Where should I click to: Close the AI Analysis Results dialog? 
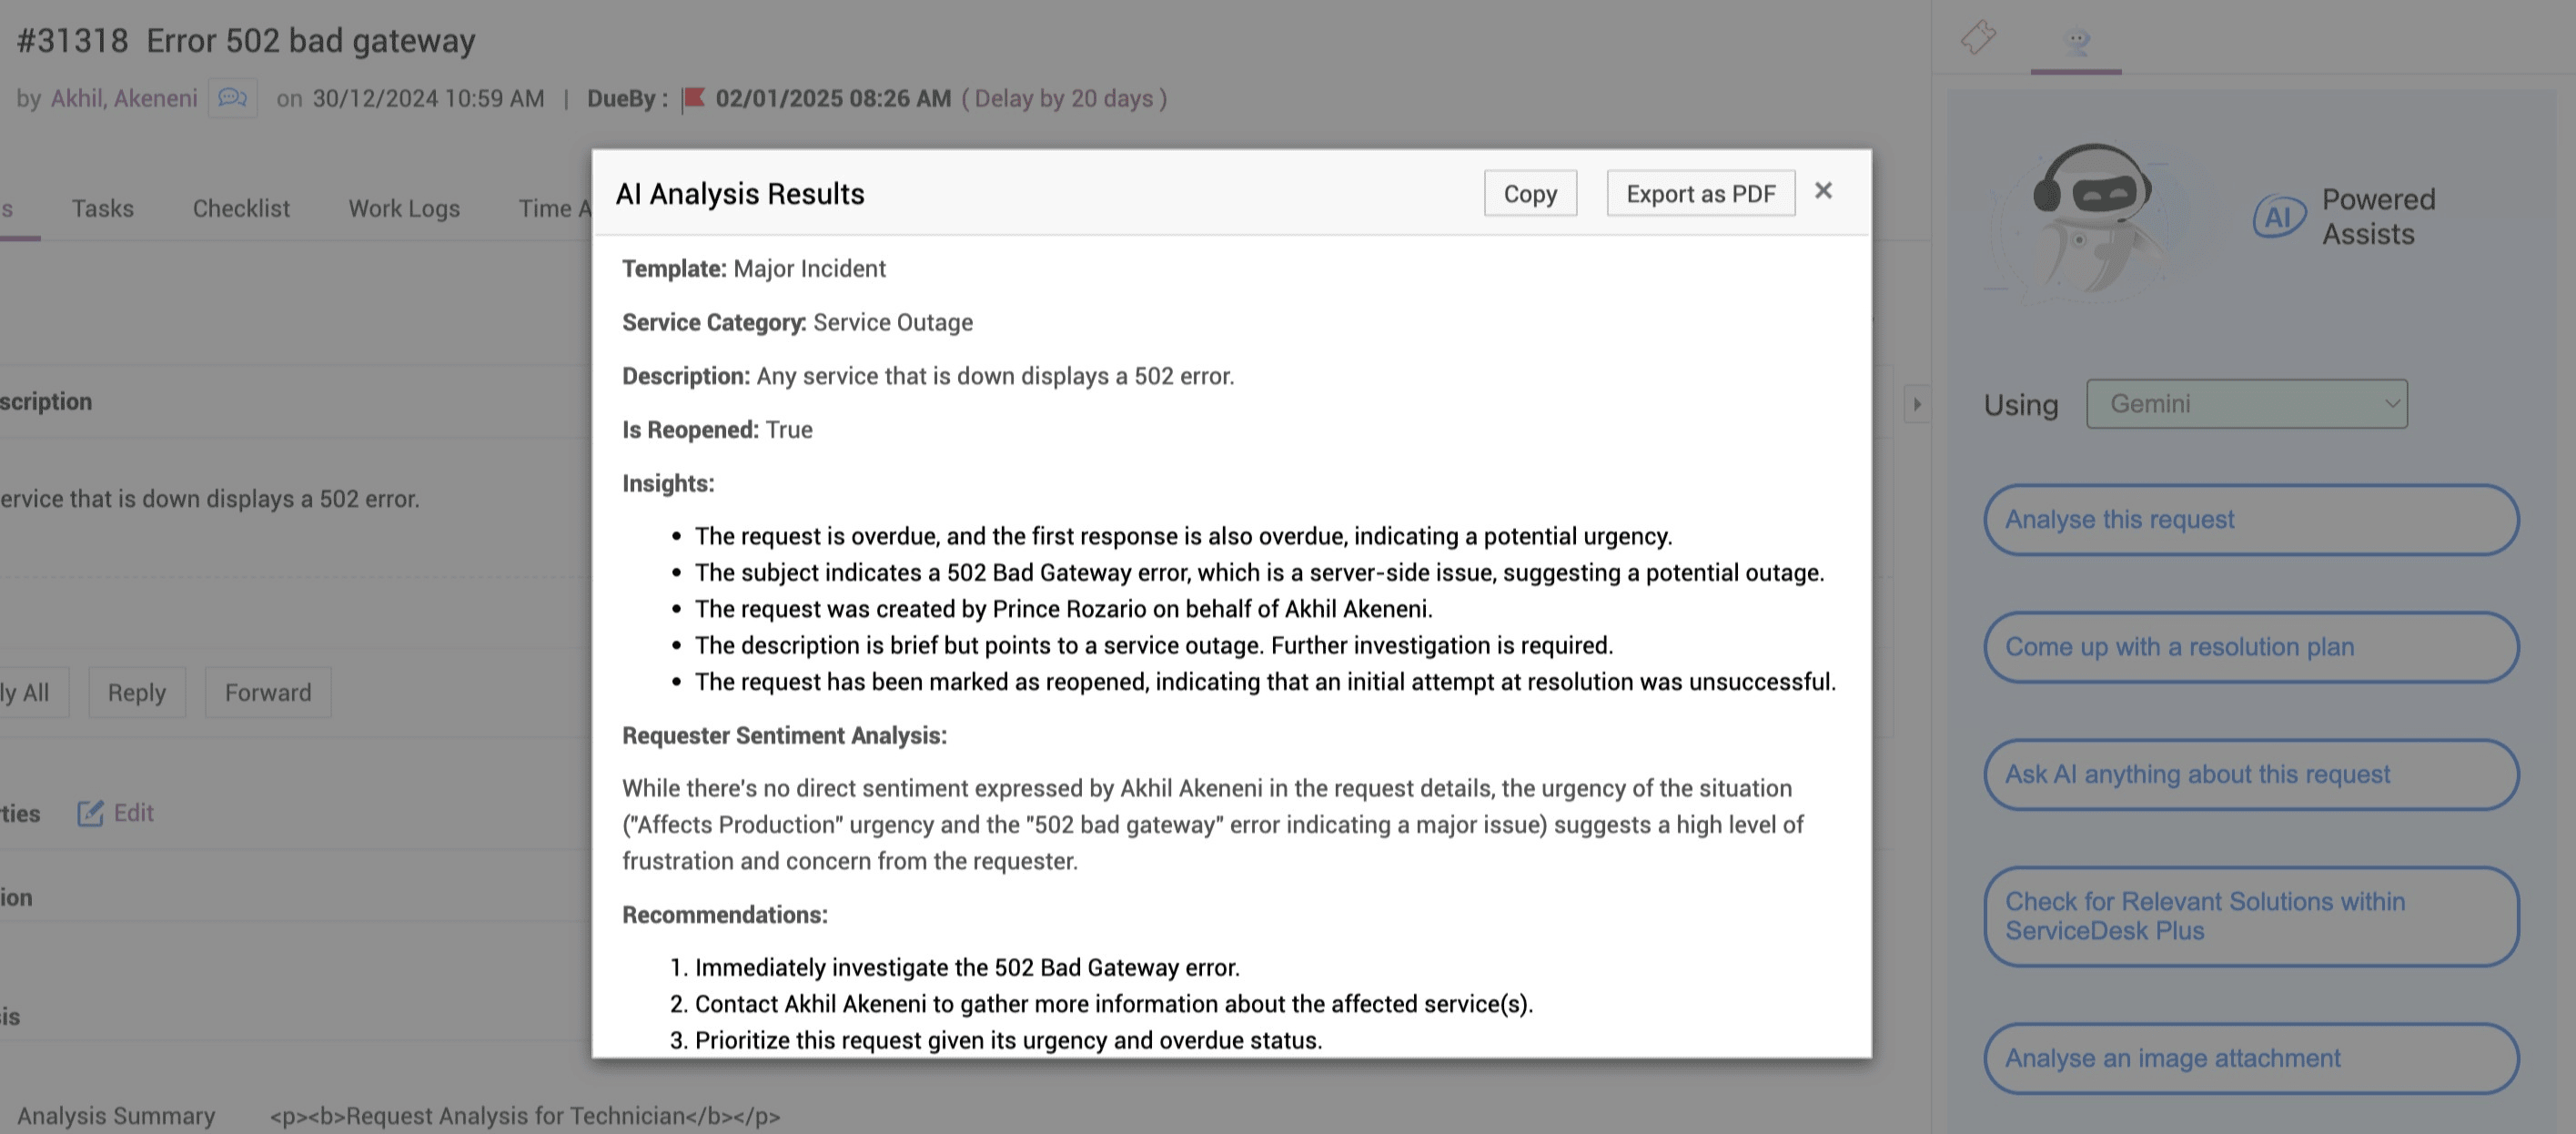(1823, 191)
